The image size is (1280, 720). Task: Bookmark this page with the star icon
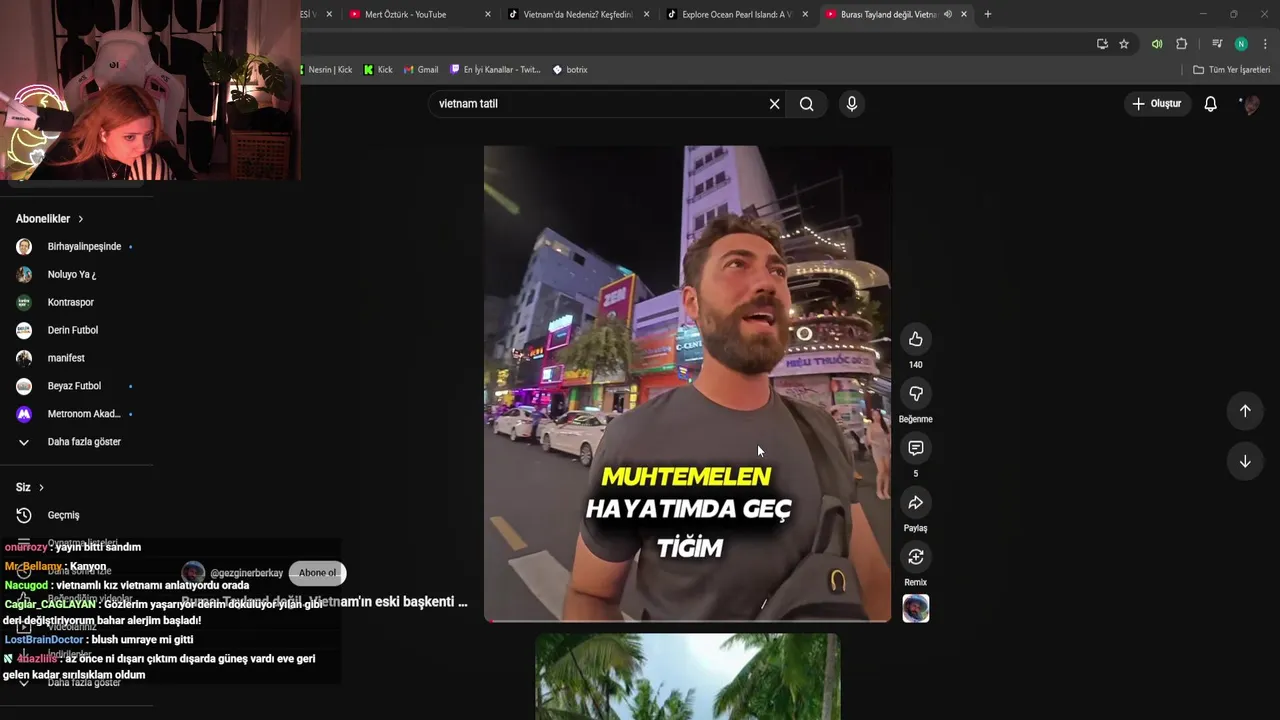[x=1124, y=44]
